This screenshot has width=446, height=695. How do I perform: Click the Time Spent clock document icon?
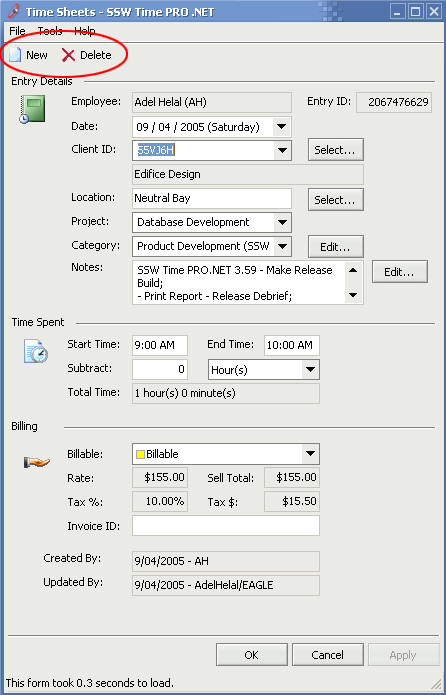[36, 352]
